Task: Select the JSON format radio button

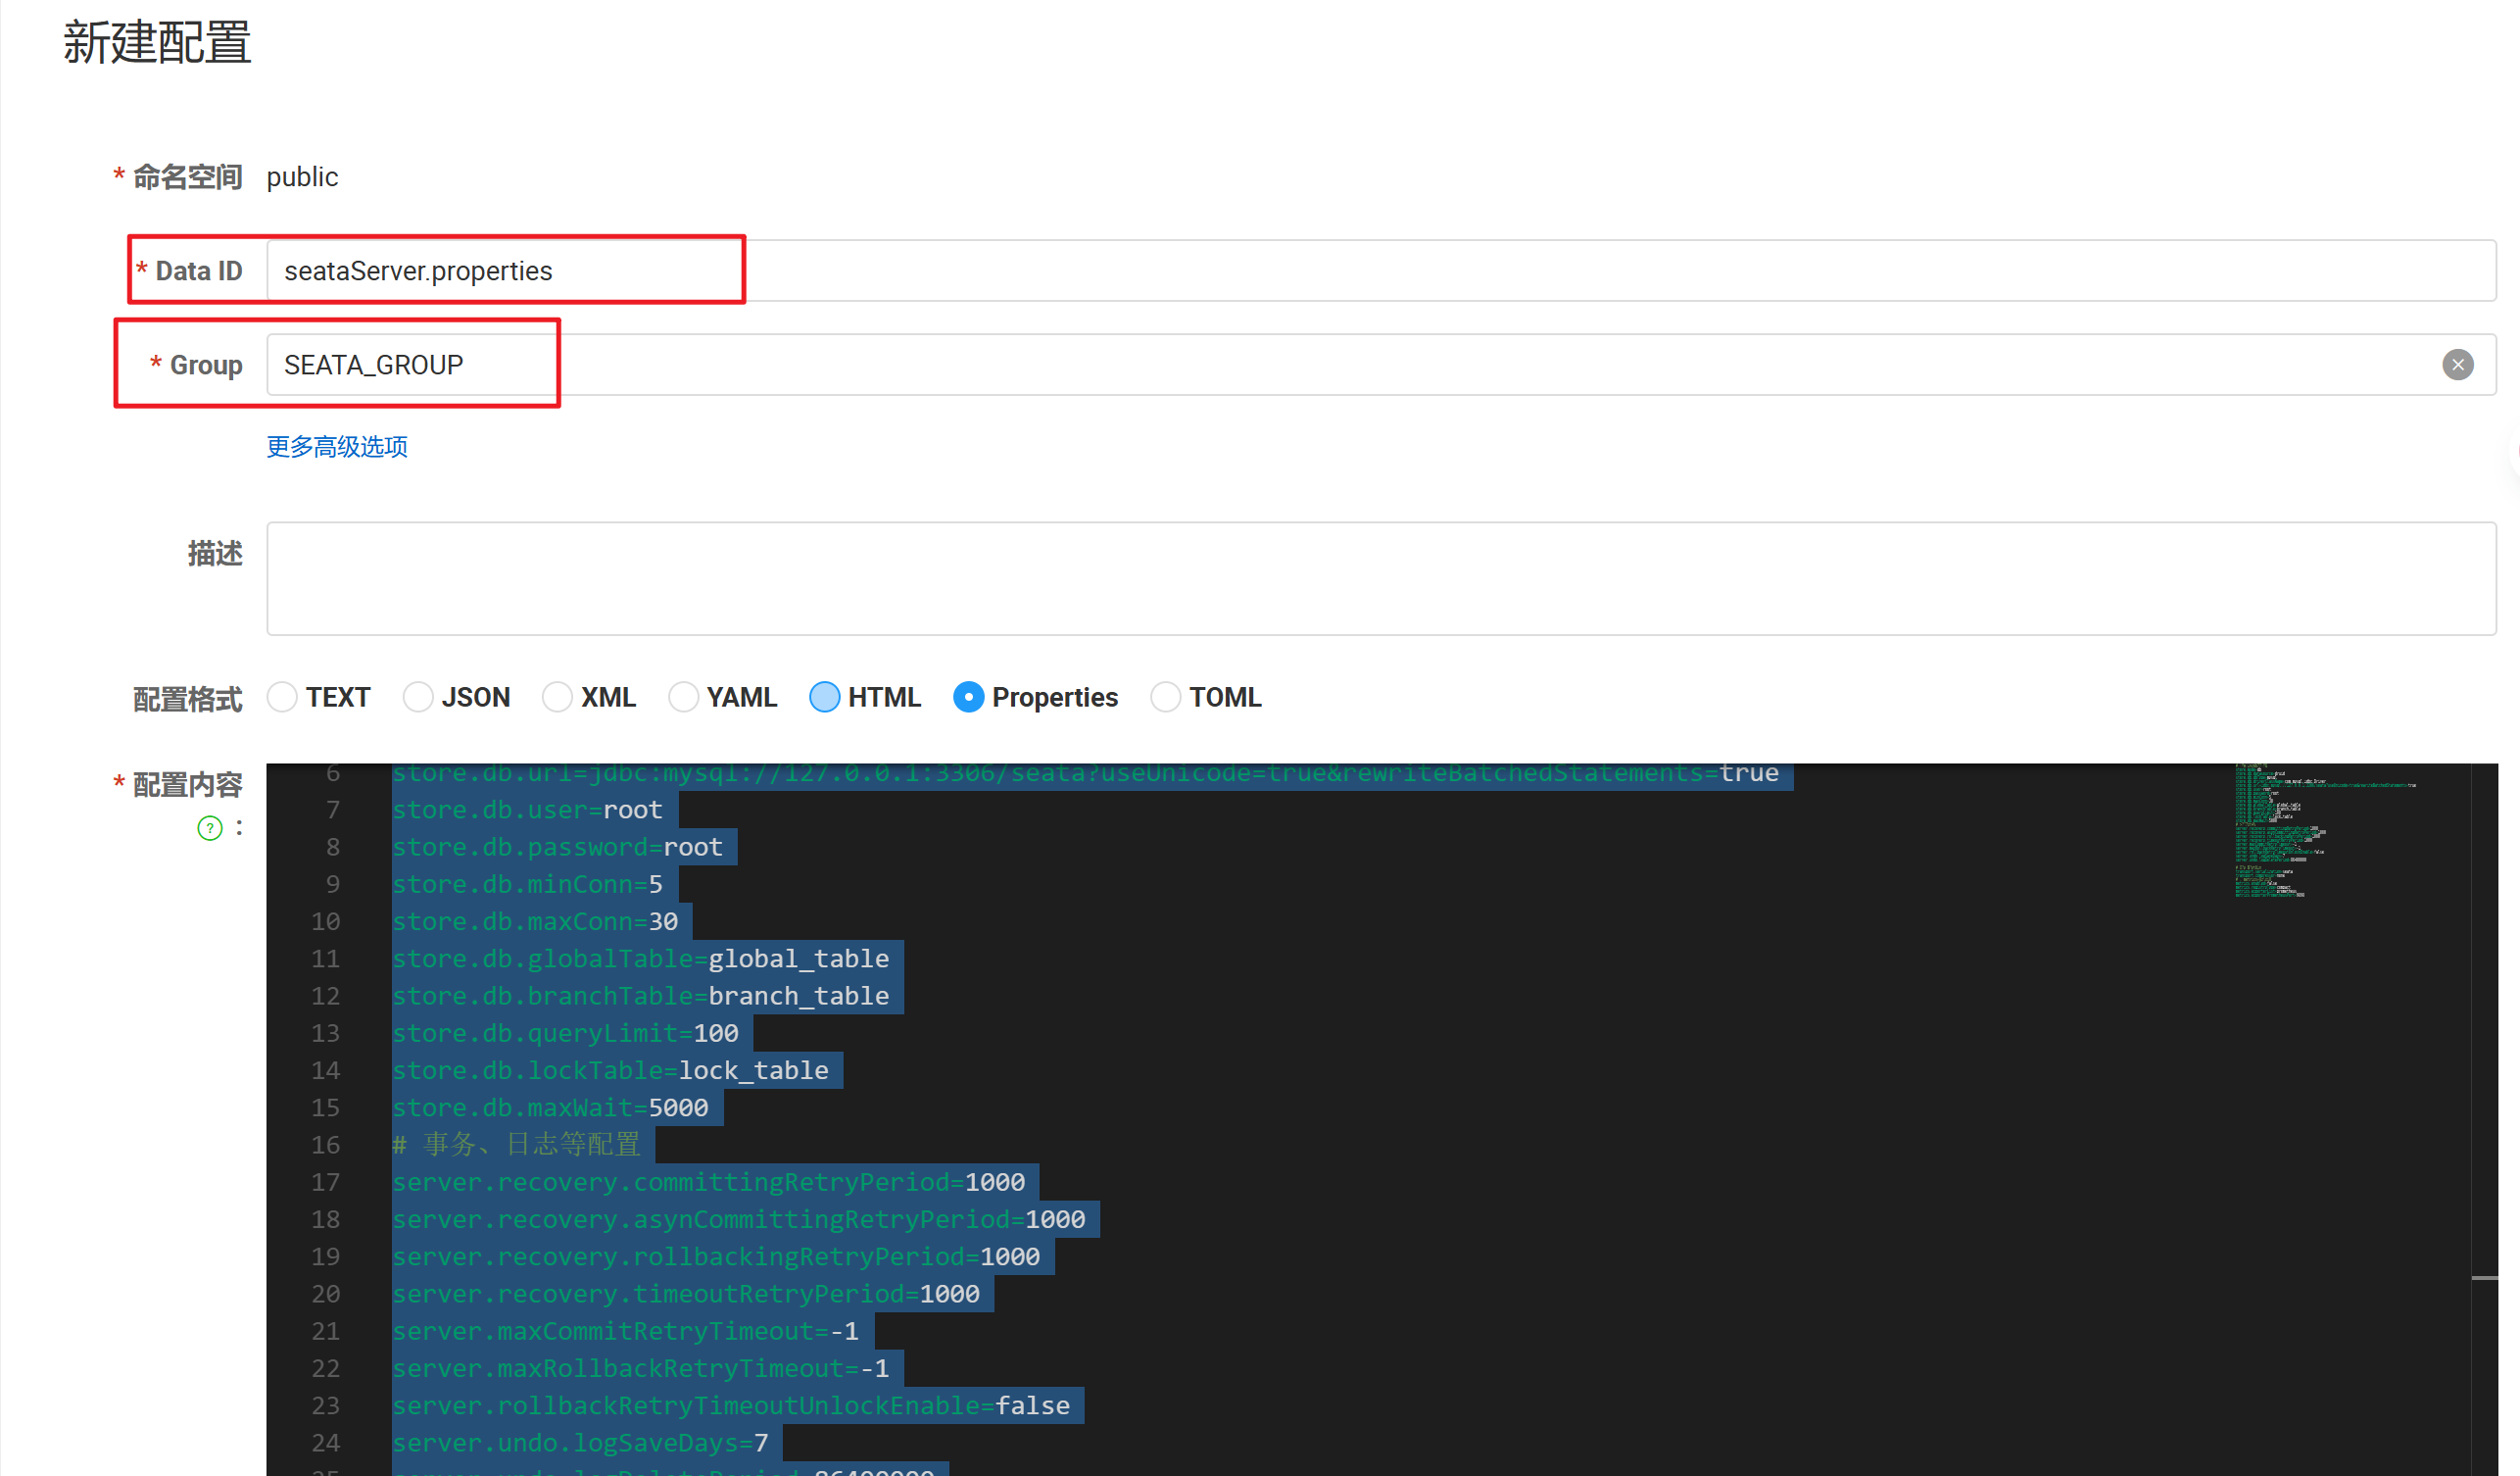Action: [x=418, y=697]
